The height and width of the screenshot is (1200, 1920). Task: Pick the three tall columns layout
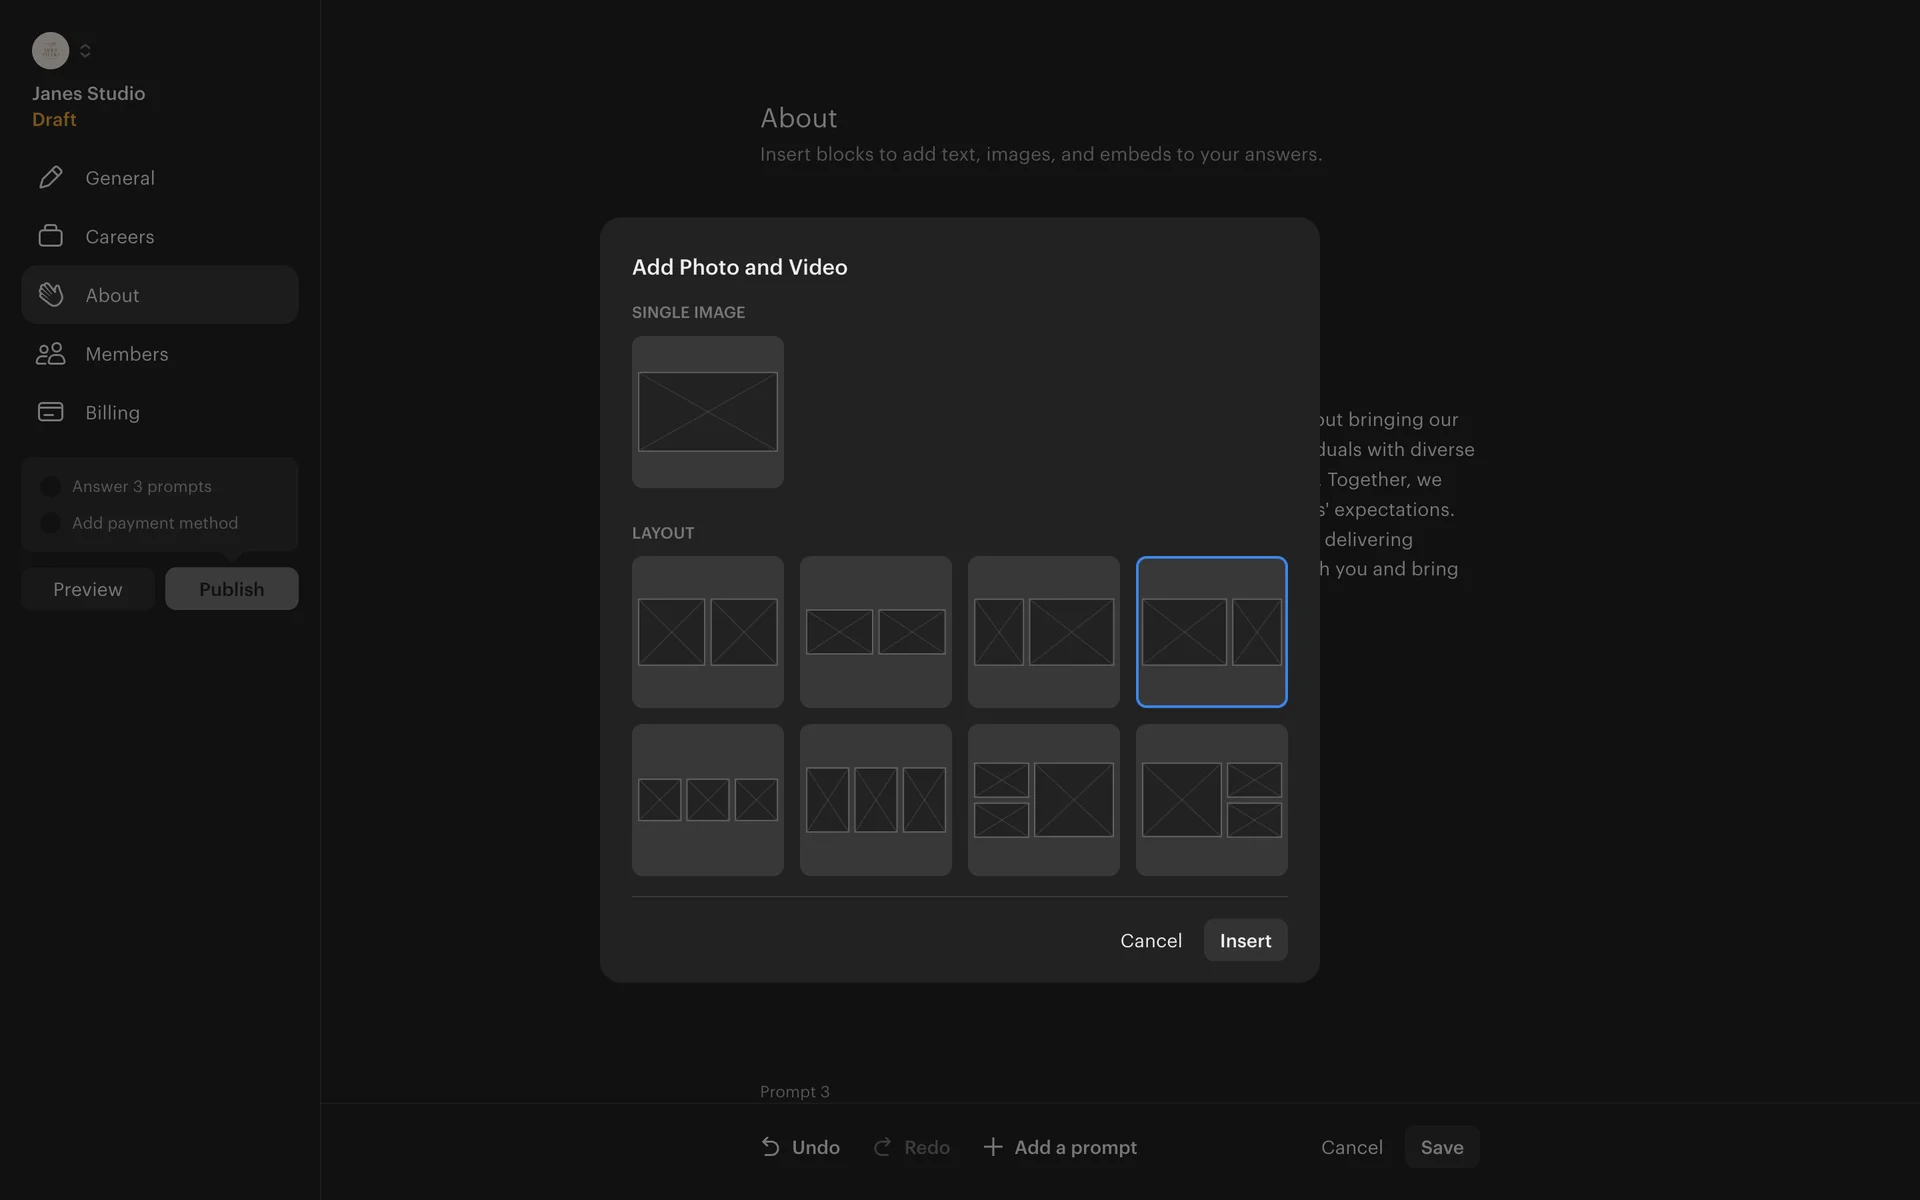click(875, 800)
